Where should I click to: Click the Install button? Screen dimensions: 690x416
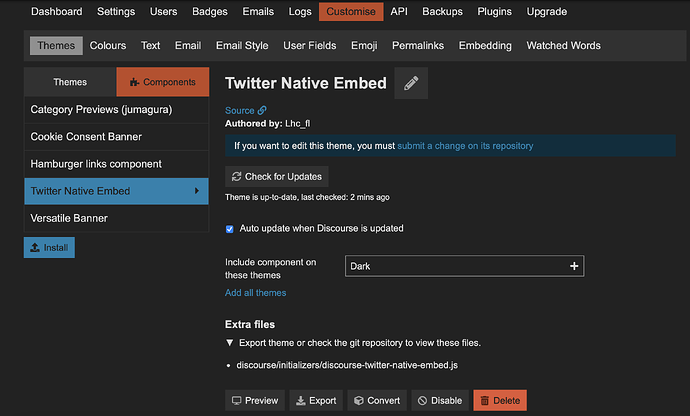(49, 247)
